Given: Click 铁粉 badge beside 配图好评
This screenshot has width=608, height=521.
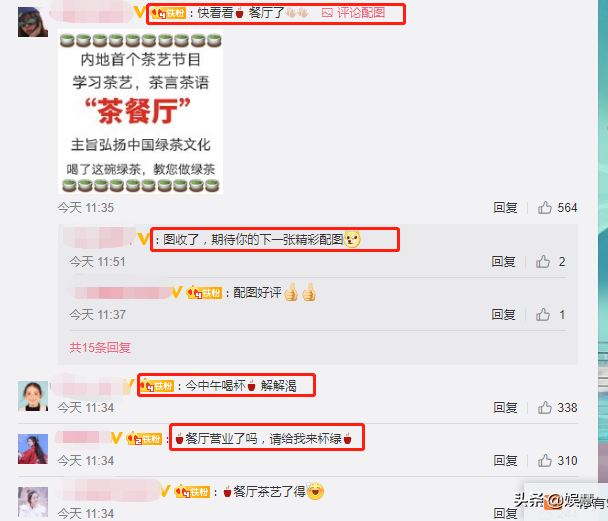Looking at the screenshot, I should tap(204, 293).
